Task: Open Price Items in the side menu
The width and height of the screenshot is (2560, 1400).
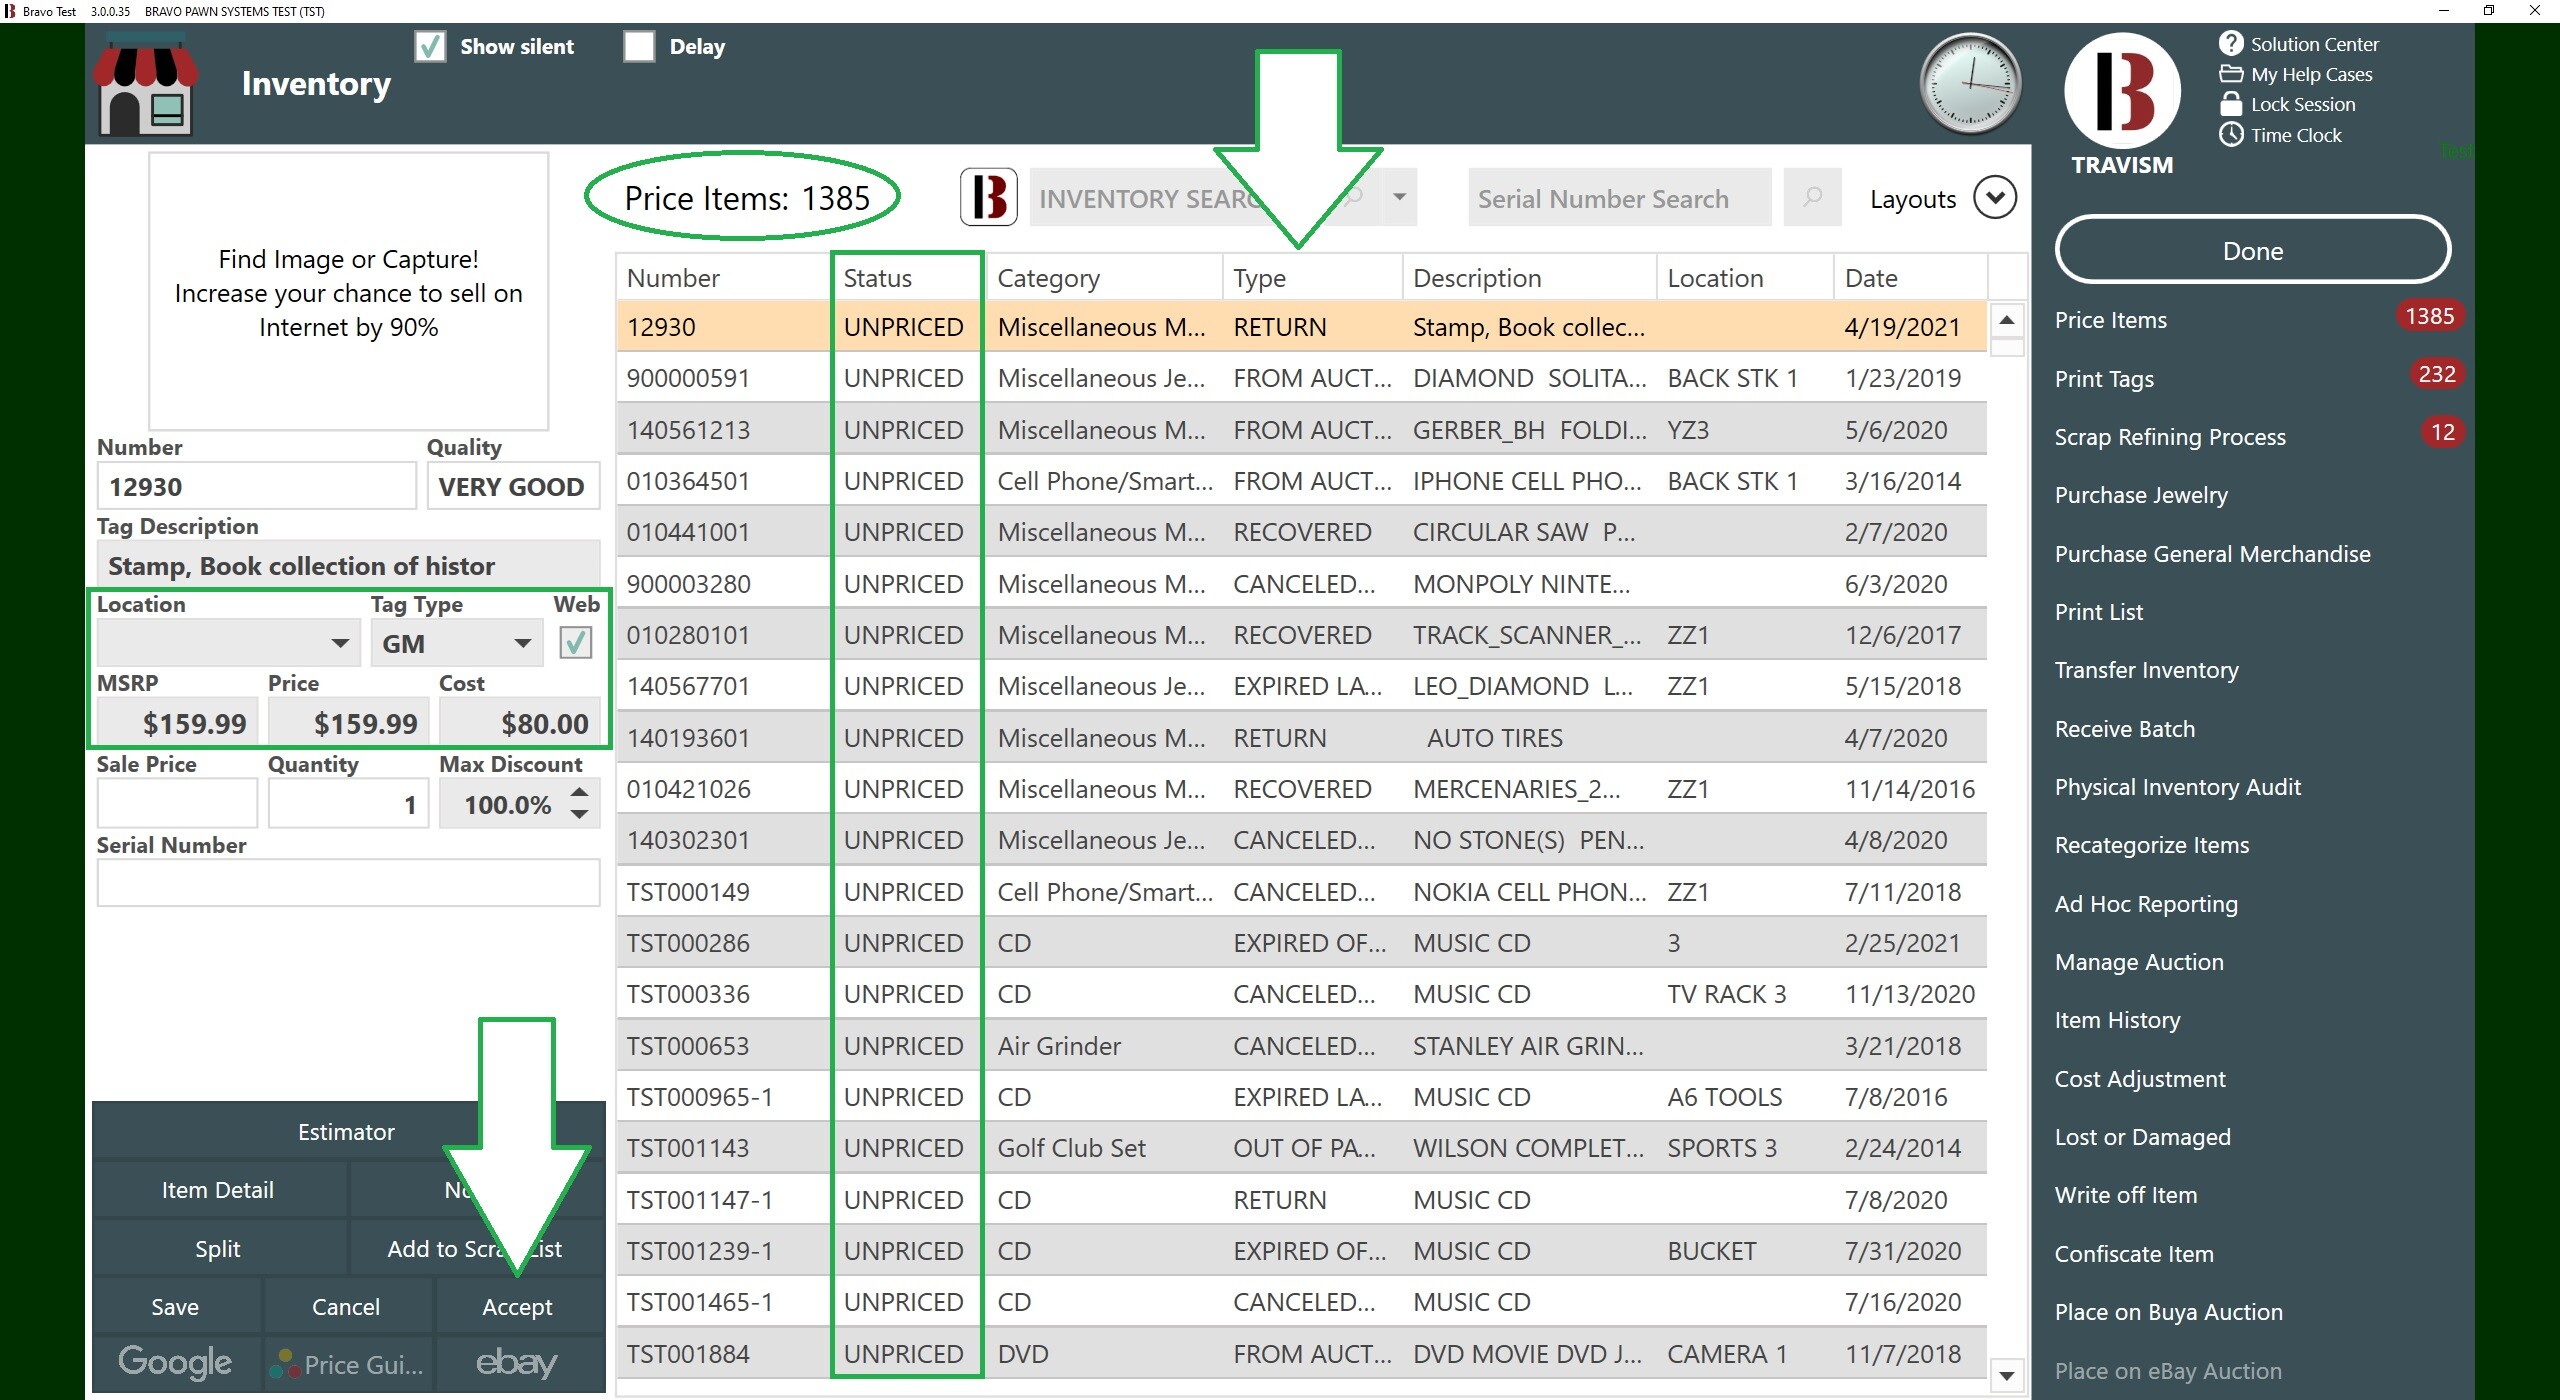Action: pyautogui.click(x=2110, y=320)
